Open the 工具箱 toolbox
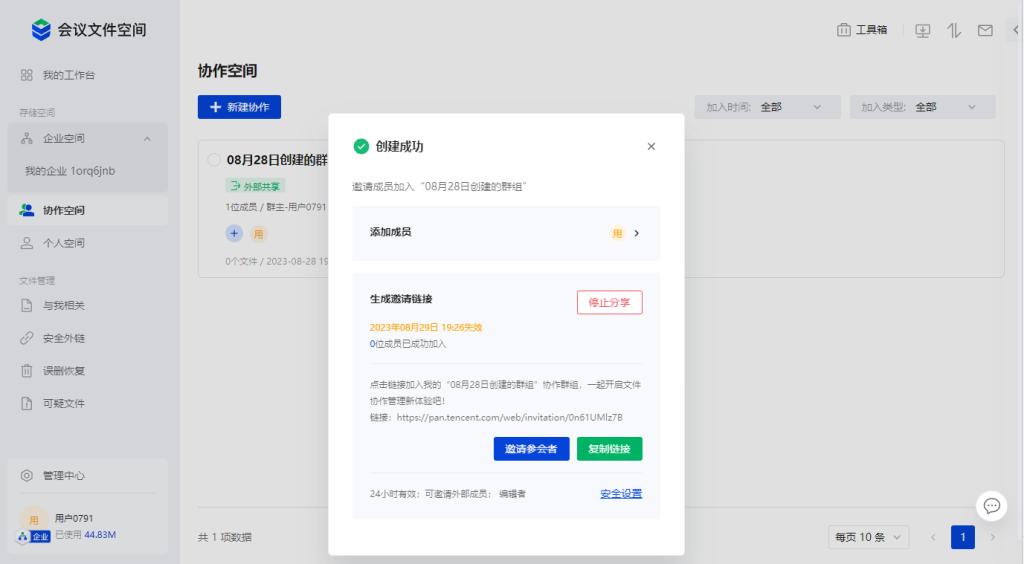1024x564 pixels. click(862, 30)
